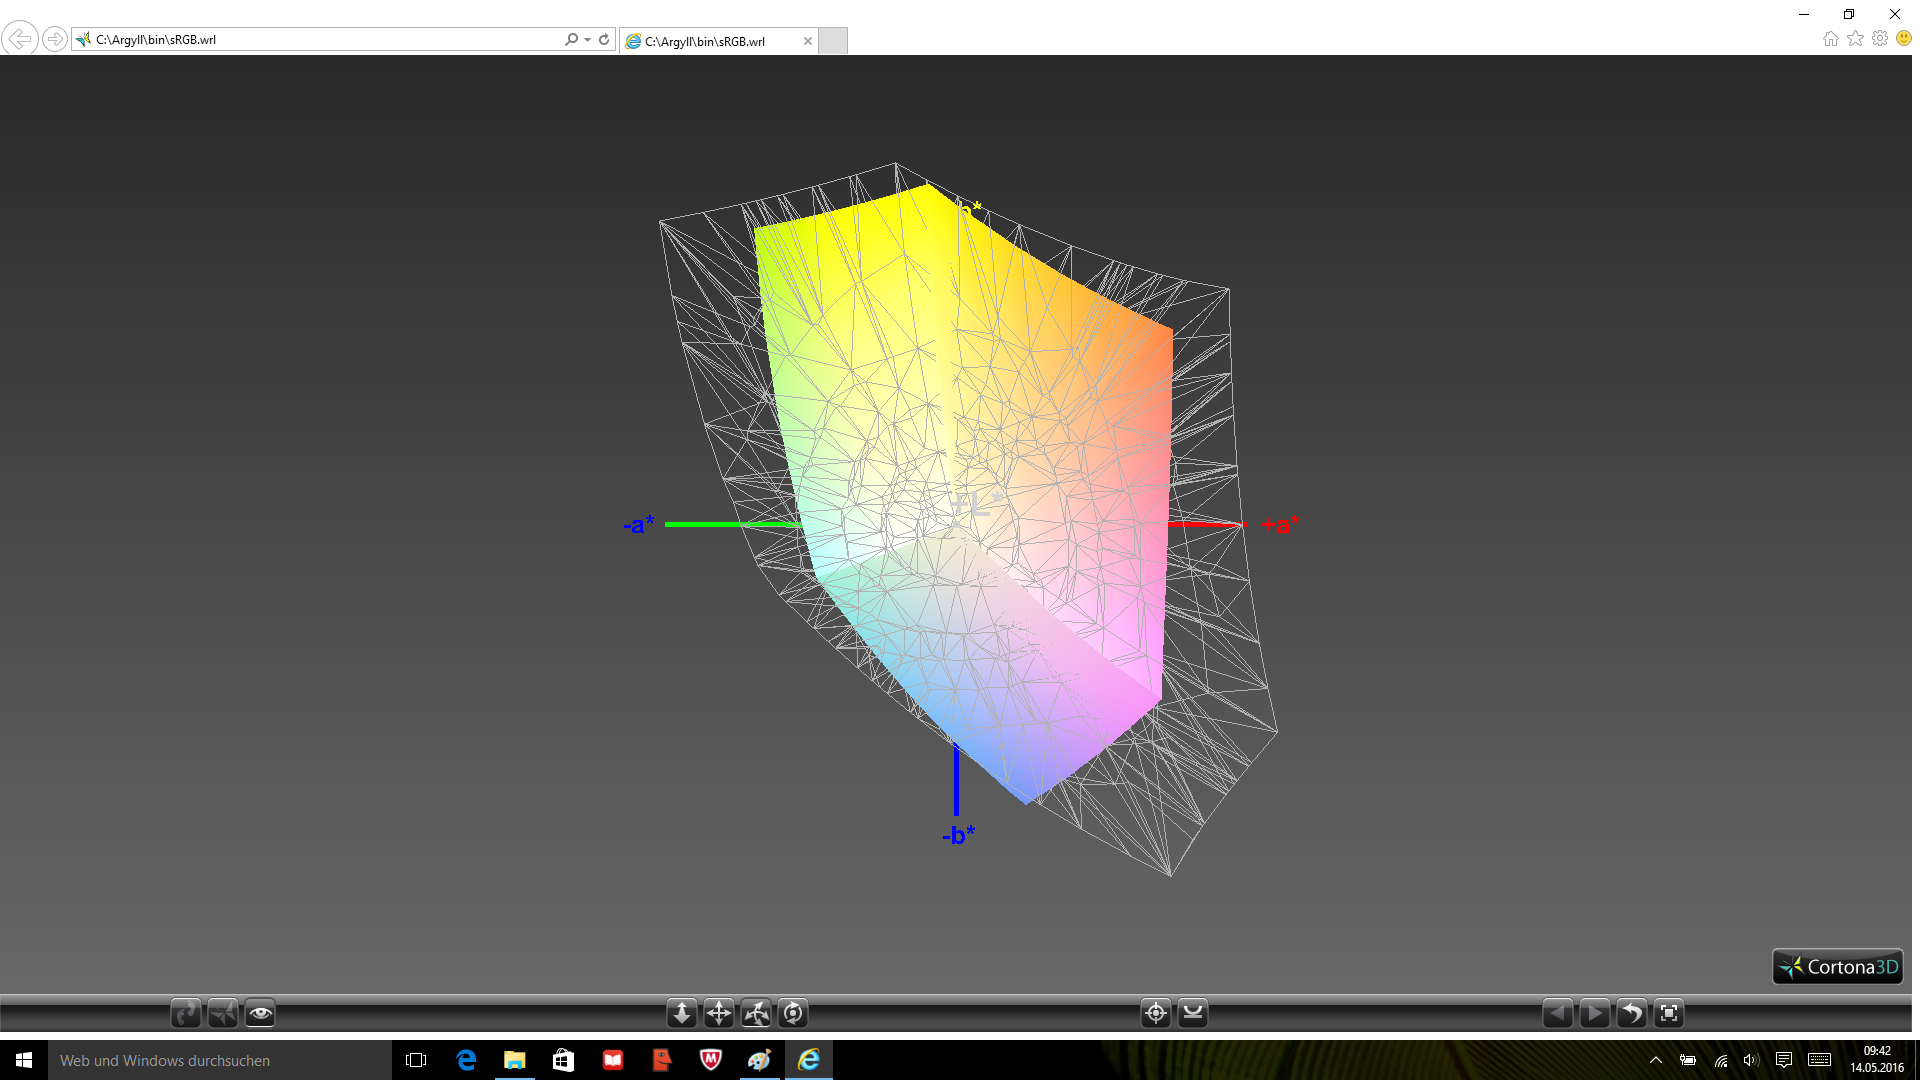Refresh the page with reload button
The image size is (1920, 1080).
pyautogui.click(x=604, y=40)
